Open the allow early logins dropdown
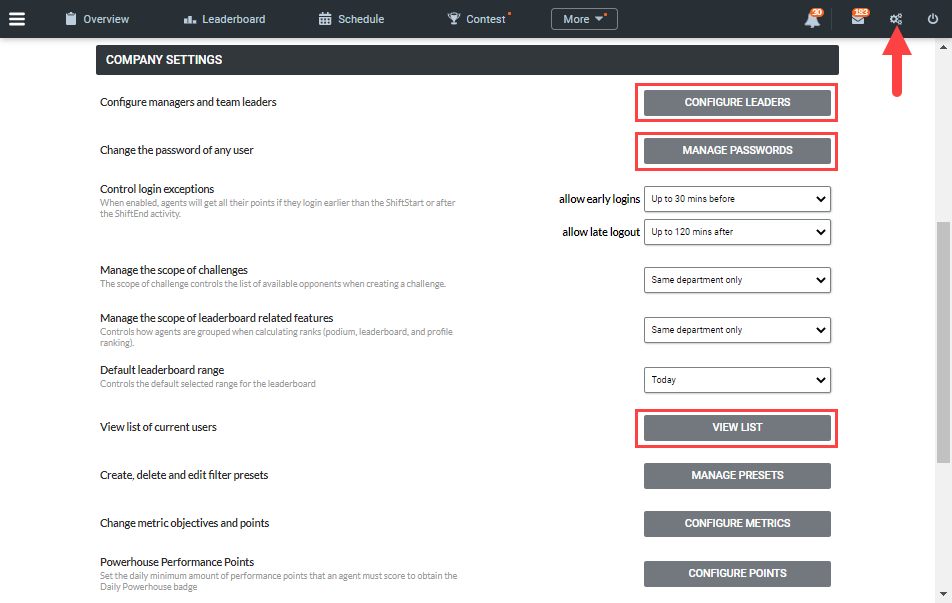This screenshot has width=952, height=603. click(737, 199)
